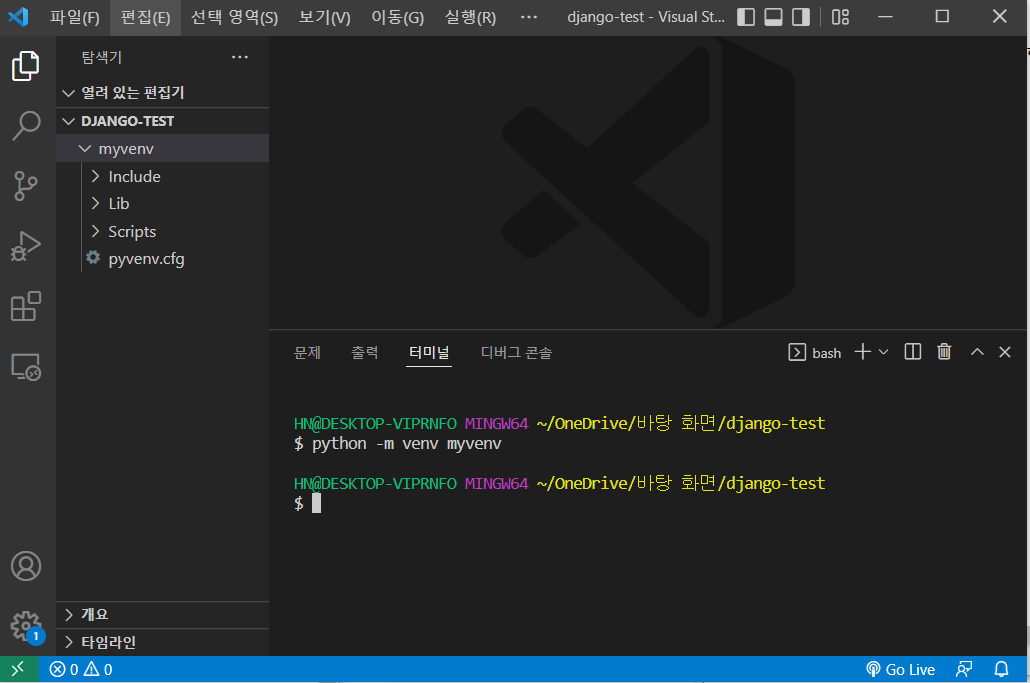
Task: Open Explorer more actions ellipsis
Action: pyautogui.click(x=240, y=57)
